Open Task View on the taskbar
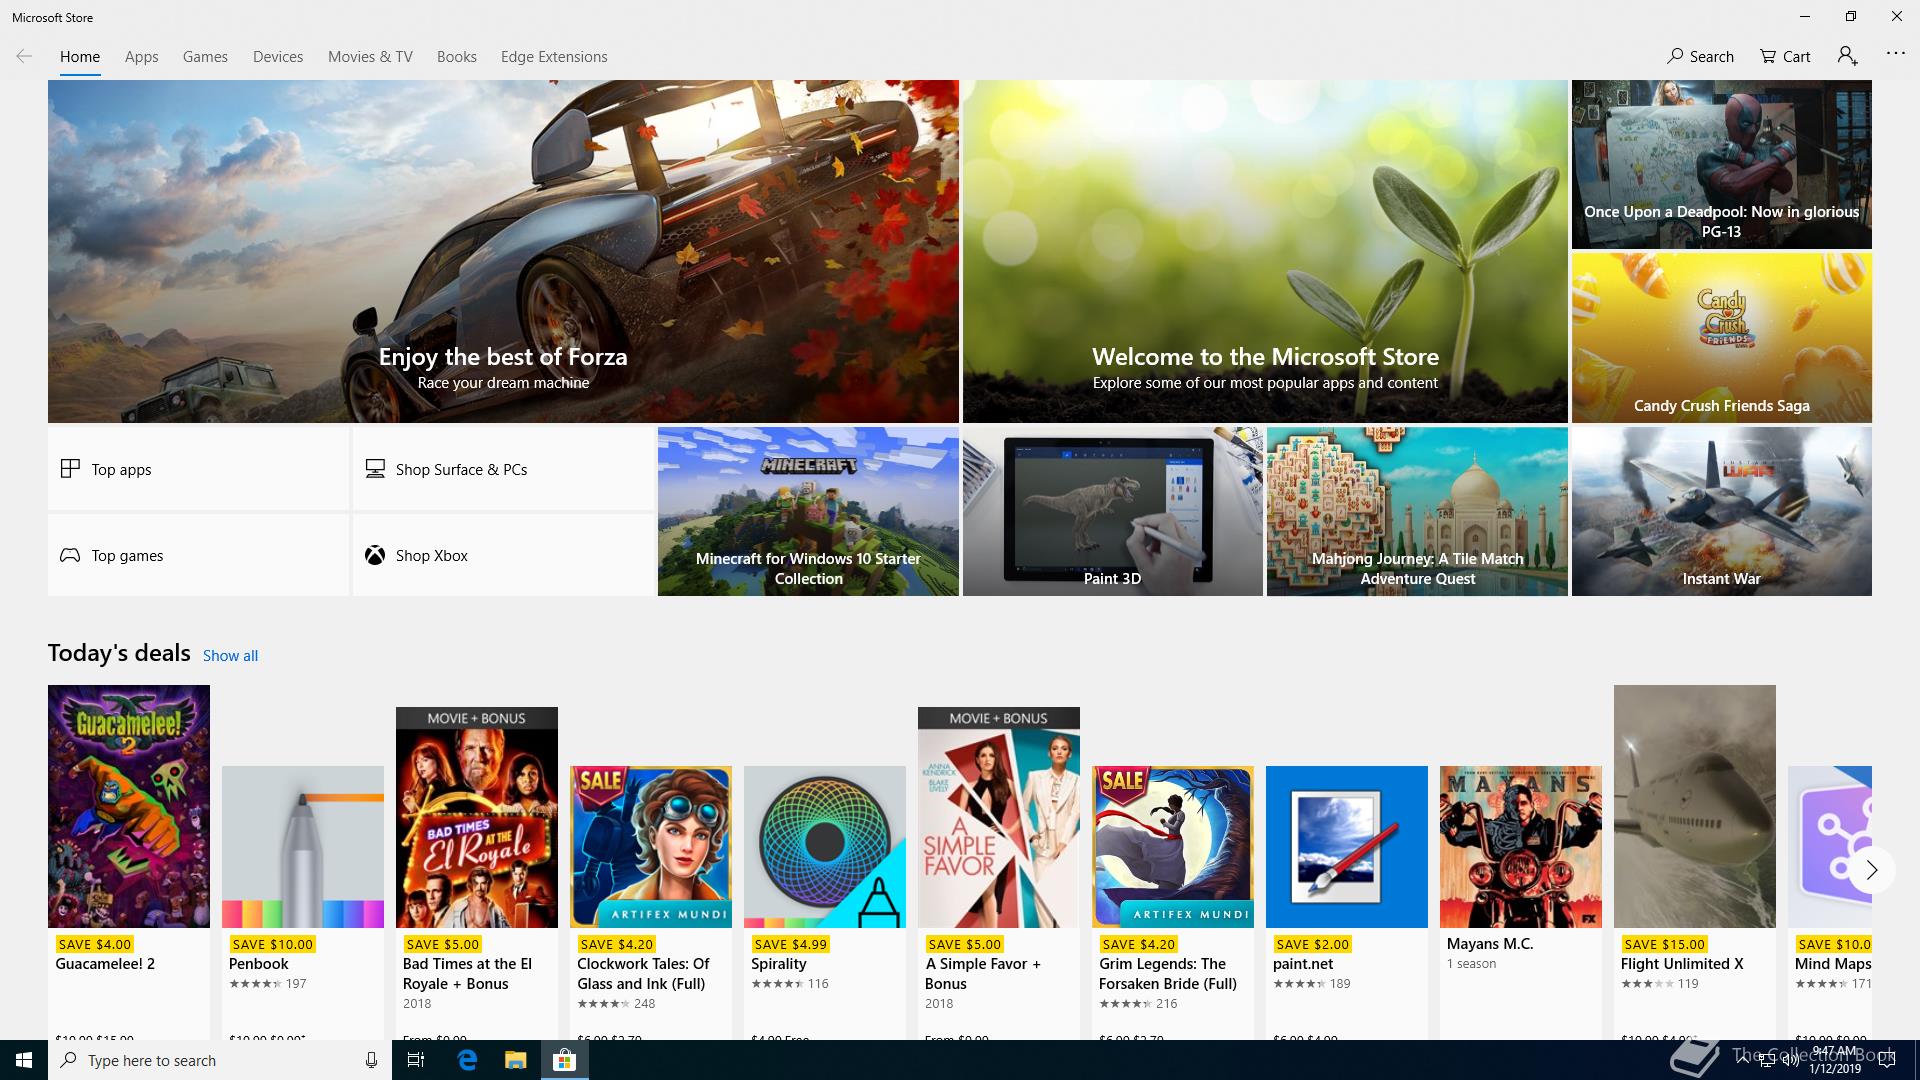1920x1080 pixels. tap(416, 1060)
